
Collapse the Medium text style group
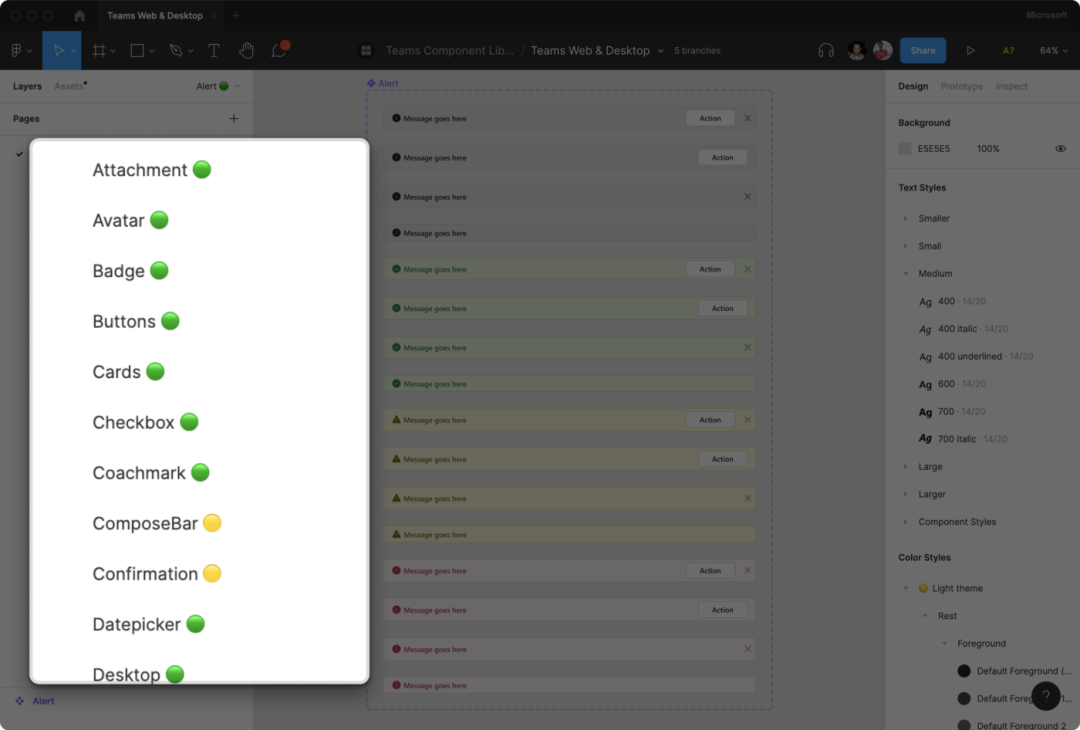(x=906, y=273)
